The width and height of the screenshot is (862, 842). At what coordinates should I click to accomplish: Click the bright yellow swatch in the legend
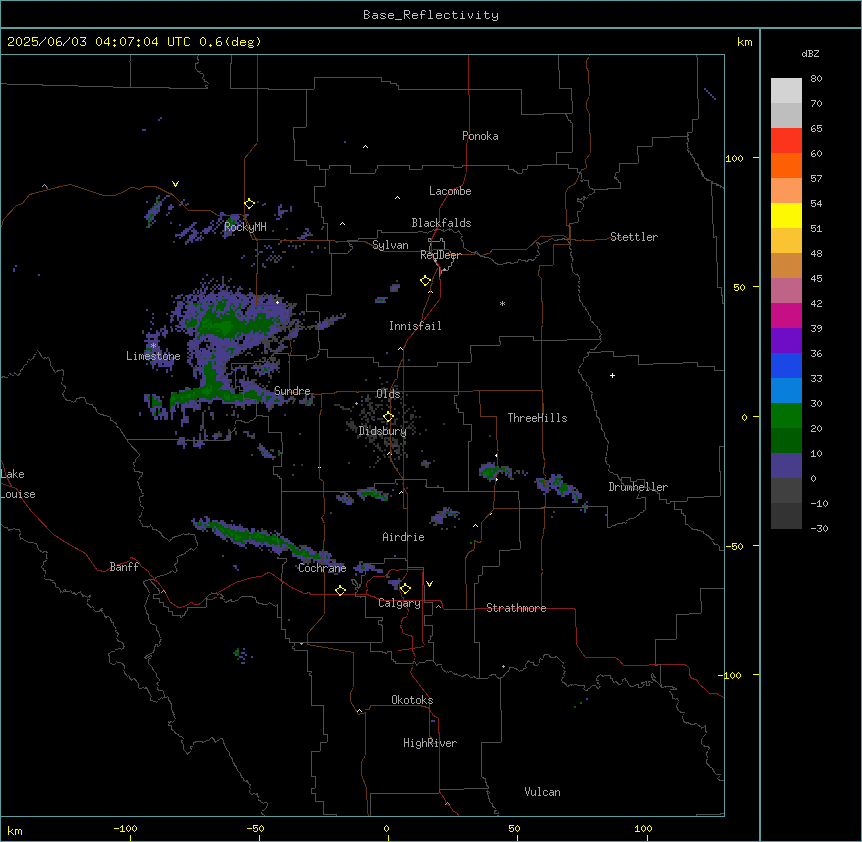[786, 216]
